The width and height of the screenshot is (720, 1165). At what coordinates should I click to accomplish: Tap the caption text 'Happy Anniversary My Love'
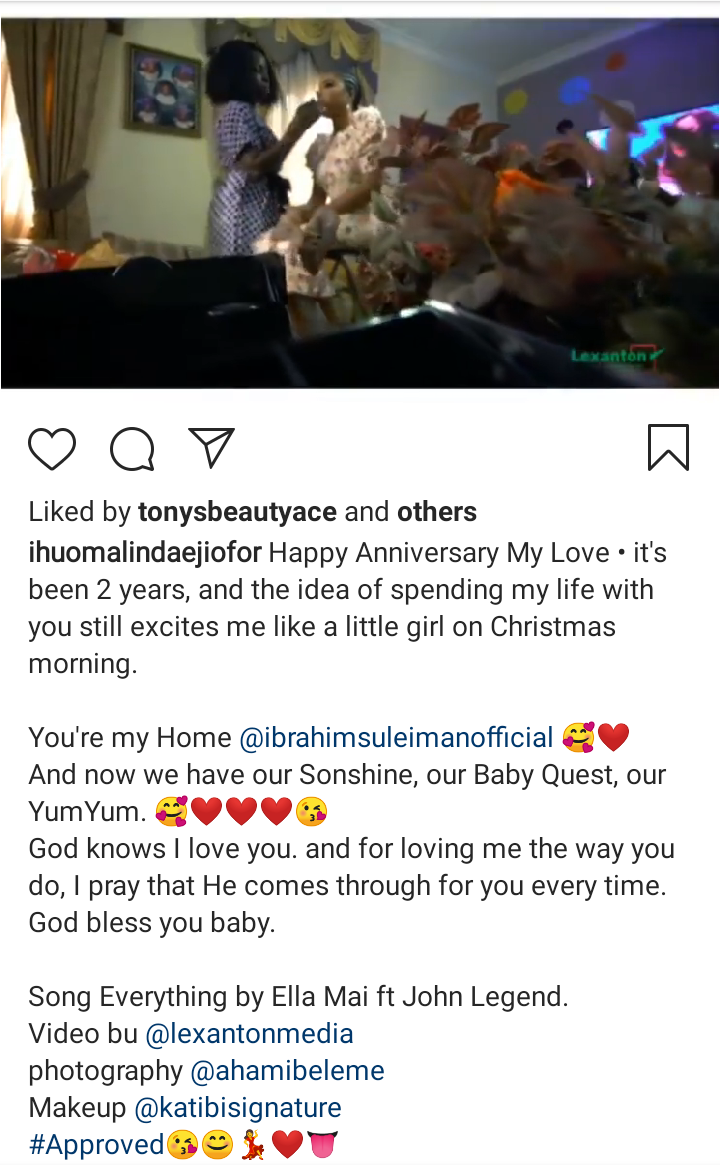point(439,553)
